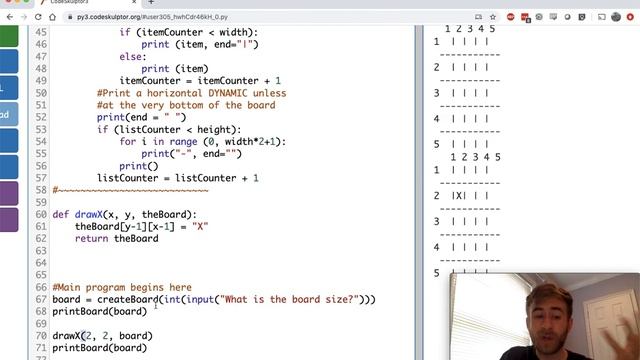Click the lock icon beside the URL
This screenshot has width=640, height=360.
pos(70,17)
